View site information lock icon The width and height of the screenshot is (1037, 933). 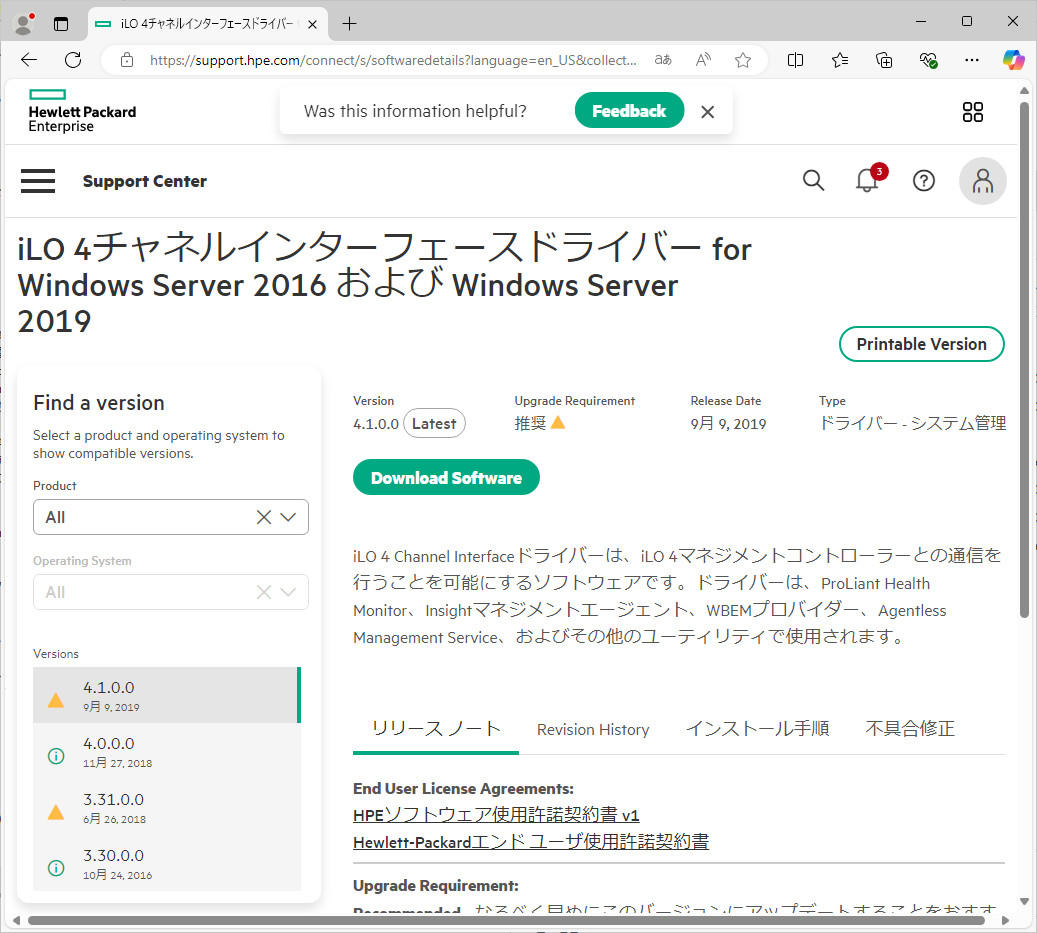click(x=127, y=60)
